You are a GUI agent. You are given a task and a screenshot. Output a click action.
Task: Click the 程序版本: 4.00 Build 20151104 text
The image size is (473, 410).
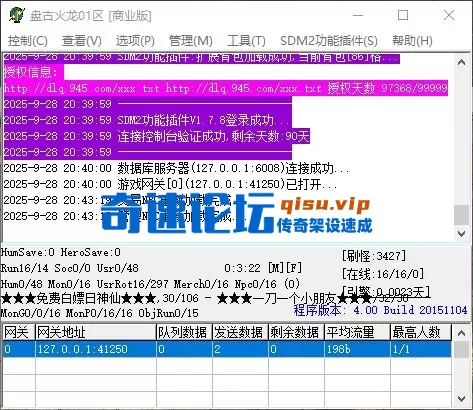point(380,310)
